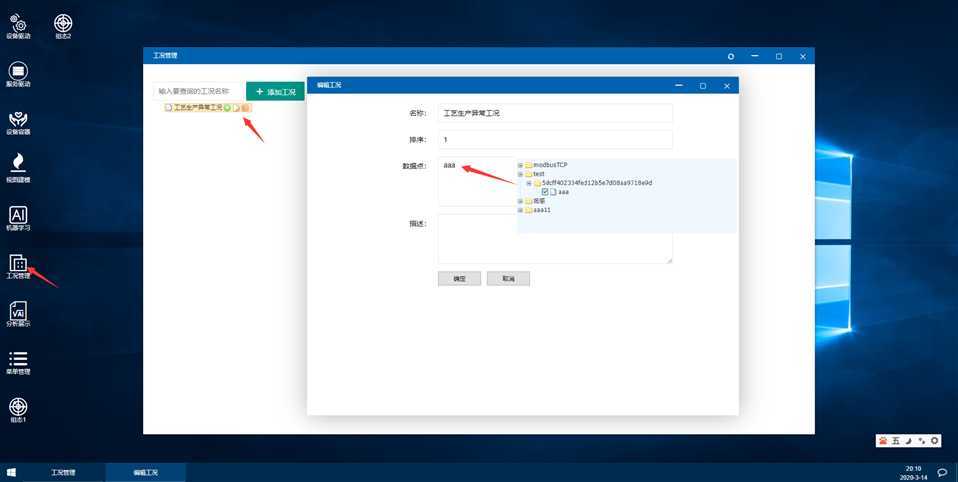Click the 排序 field containing 1
Screen dimensions: 958x482
555,139
